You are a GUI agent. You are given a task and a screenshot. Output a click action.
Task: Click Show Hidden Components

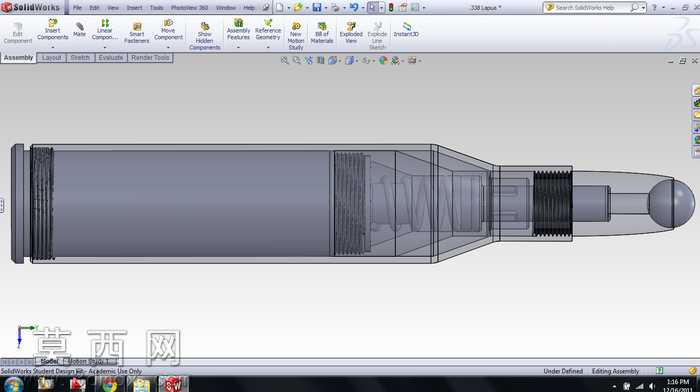click(x=204, y=36)
